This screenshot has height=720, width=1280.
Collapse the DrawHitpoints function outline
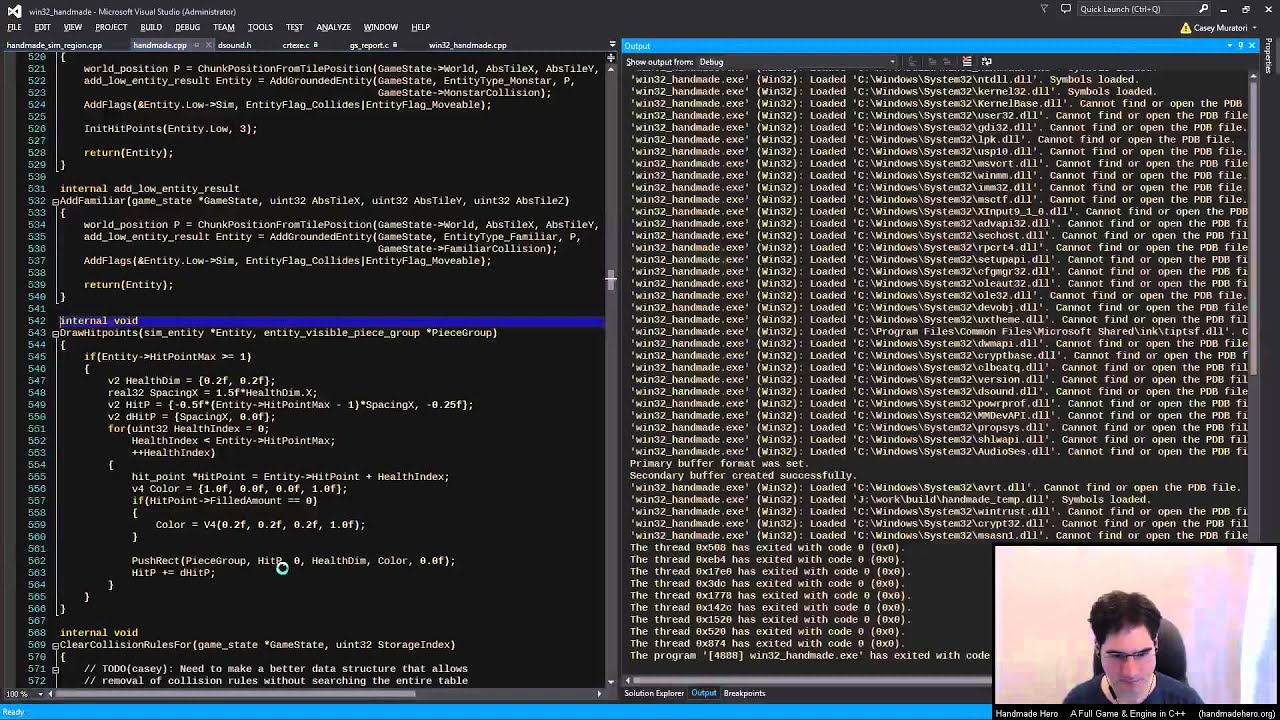(x=55, y=333)
